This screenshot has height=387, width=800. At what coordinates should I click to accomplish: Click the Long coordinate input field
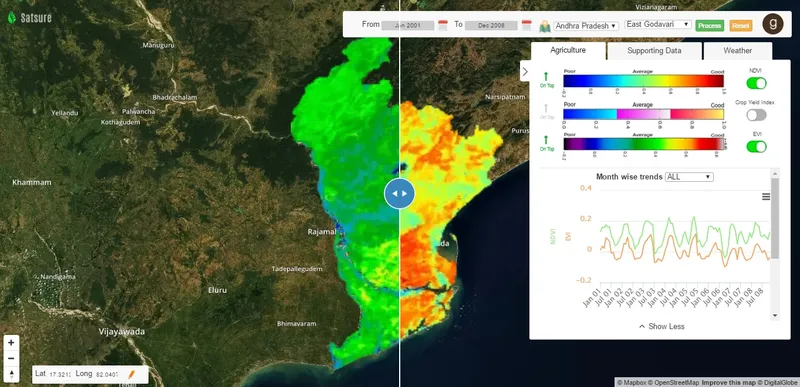pyautogui.click(x=107, y=374)
